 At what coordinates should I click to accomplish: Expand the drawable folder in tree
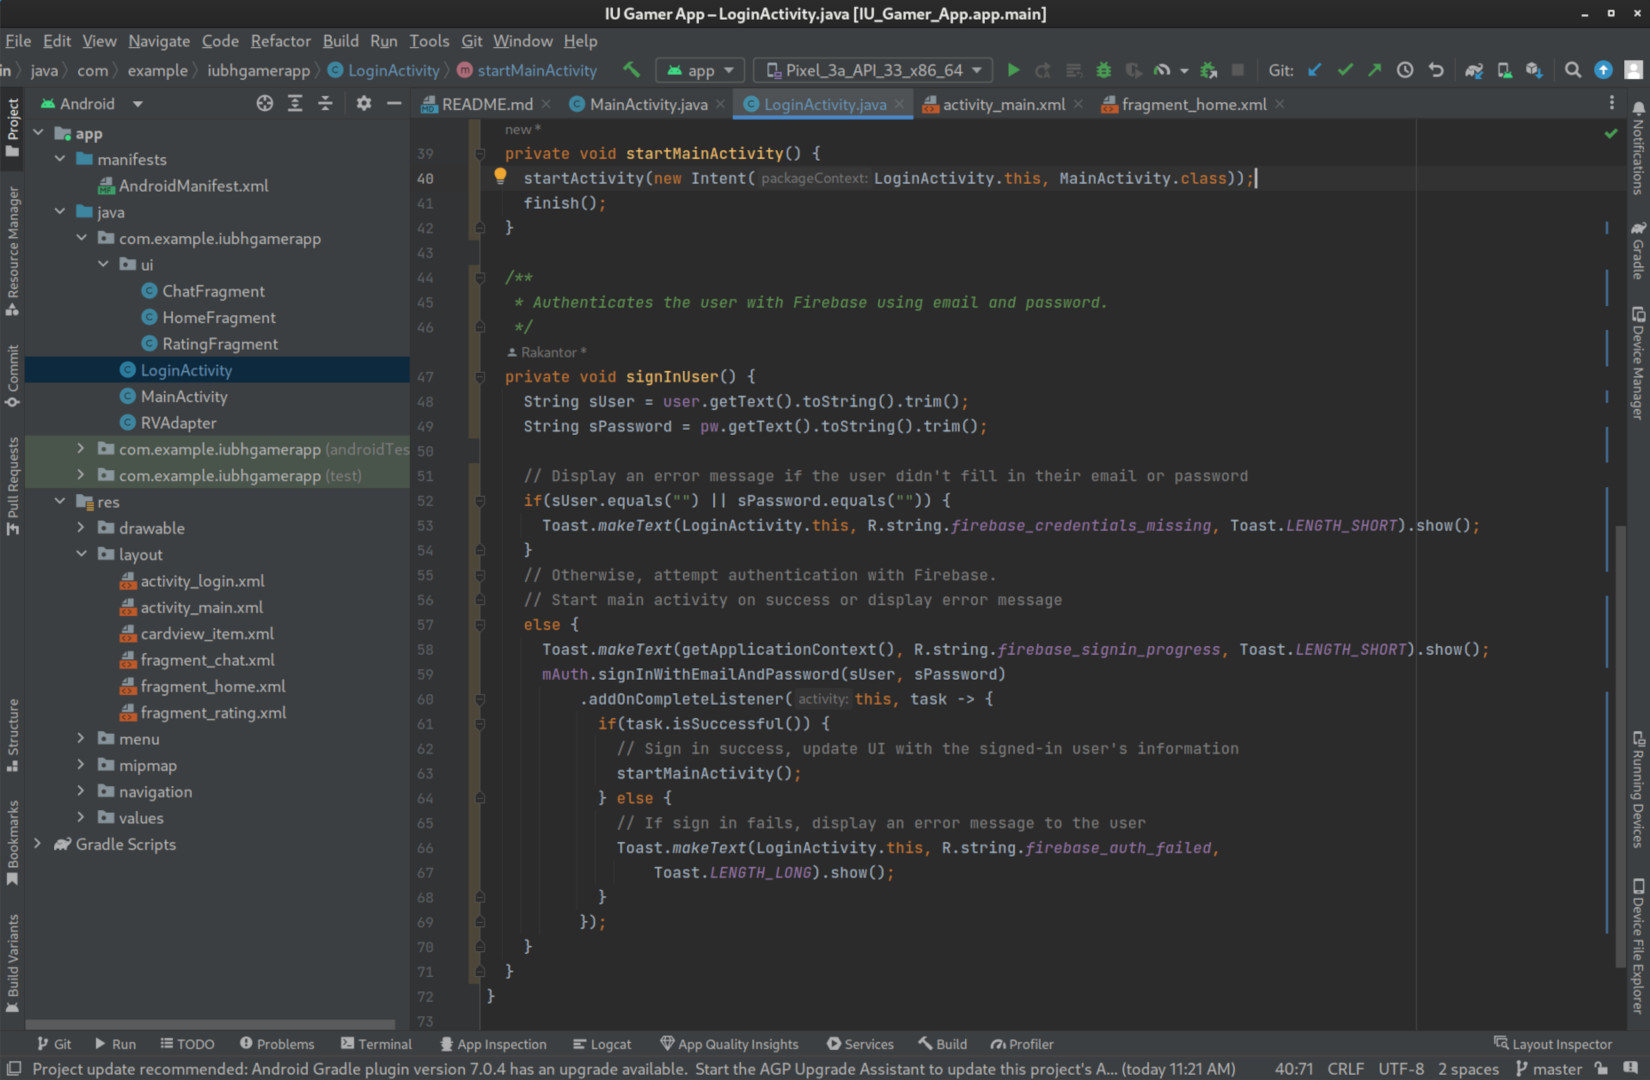(x=81, y=528)
